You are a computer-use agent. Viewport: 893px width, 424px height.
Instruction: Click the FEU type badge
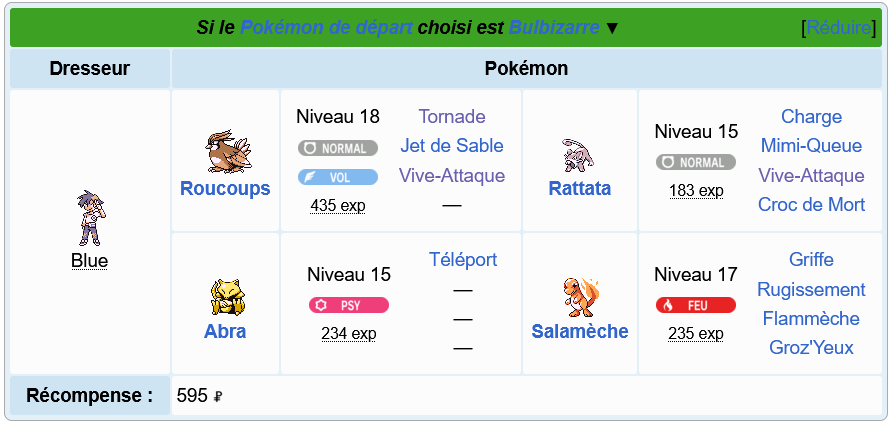[x=695, y=305]
